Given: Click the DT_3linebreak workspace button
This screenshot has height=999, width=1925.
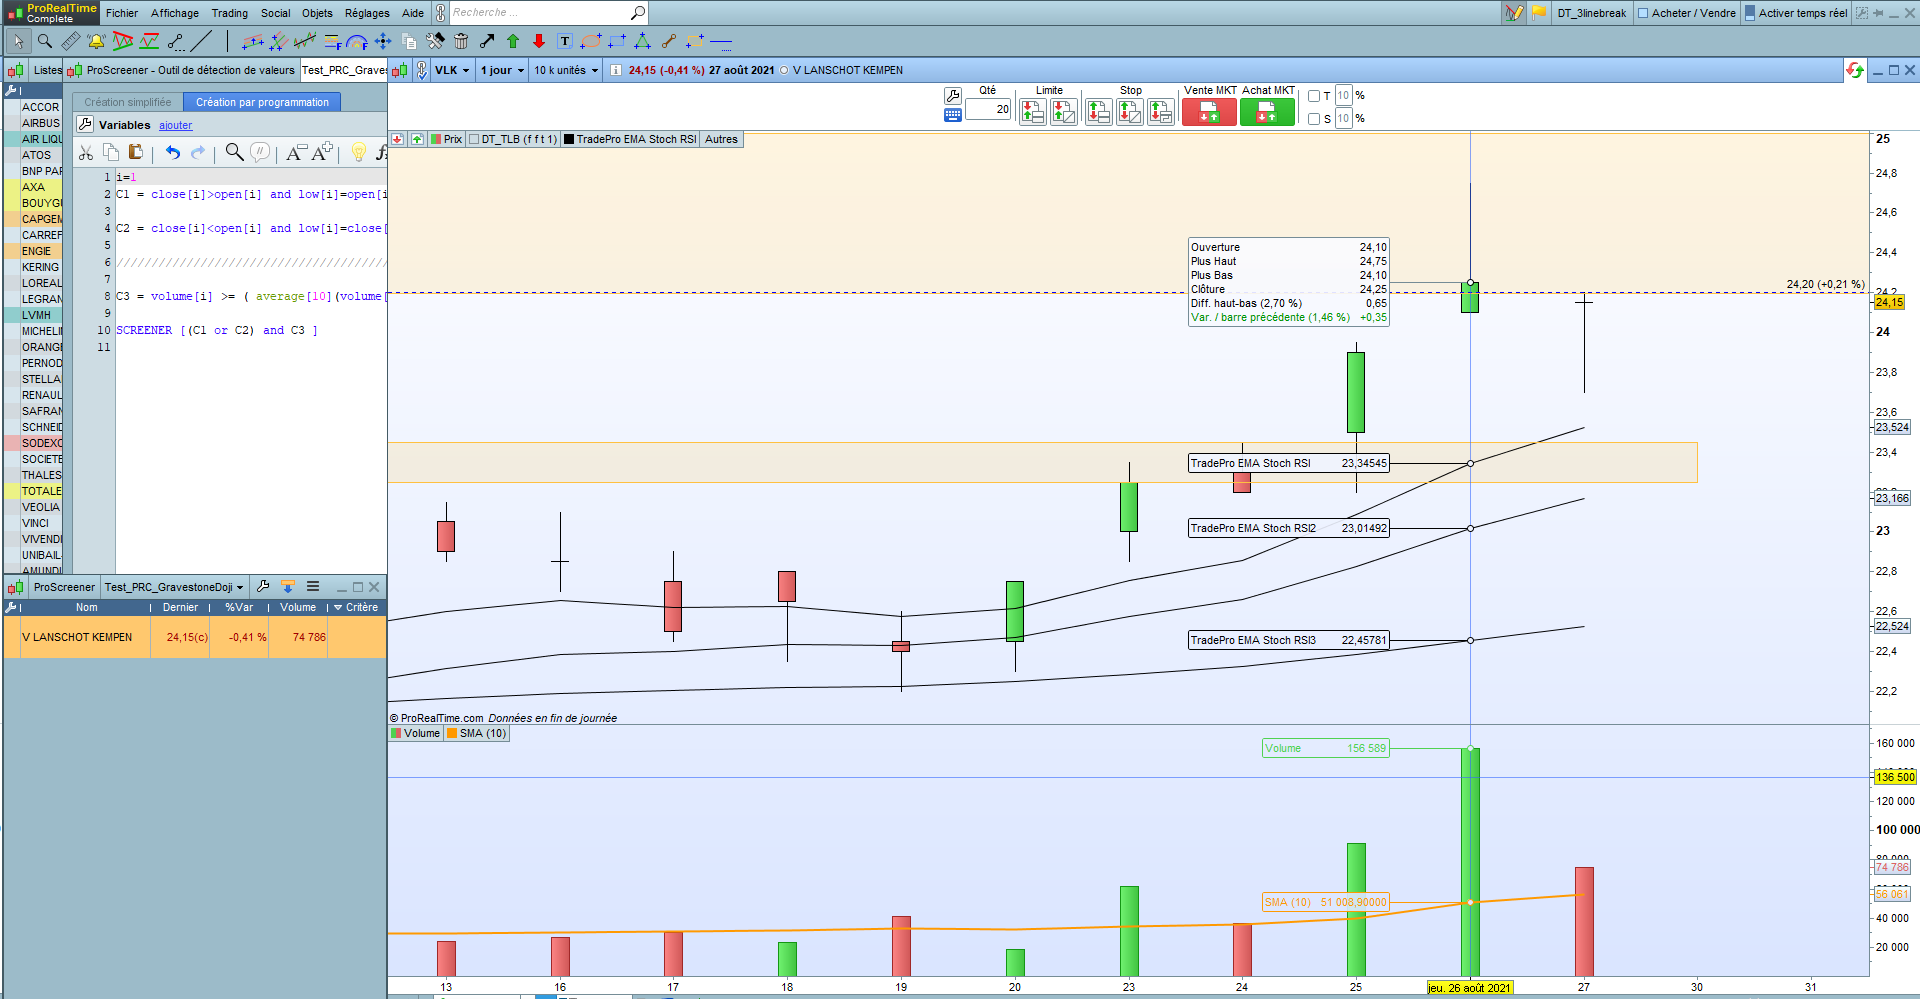Looking at the screenshot, I should [x=1591, y=13].
